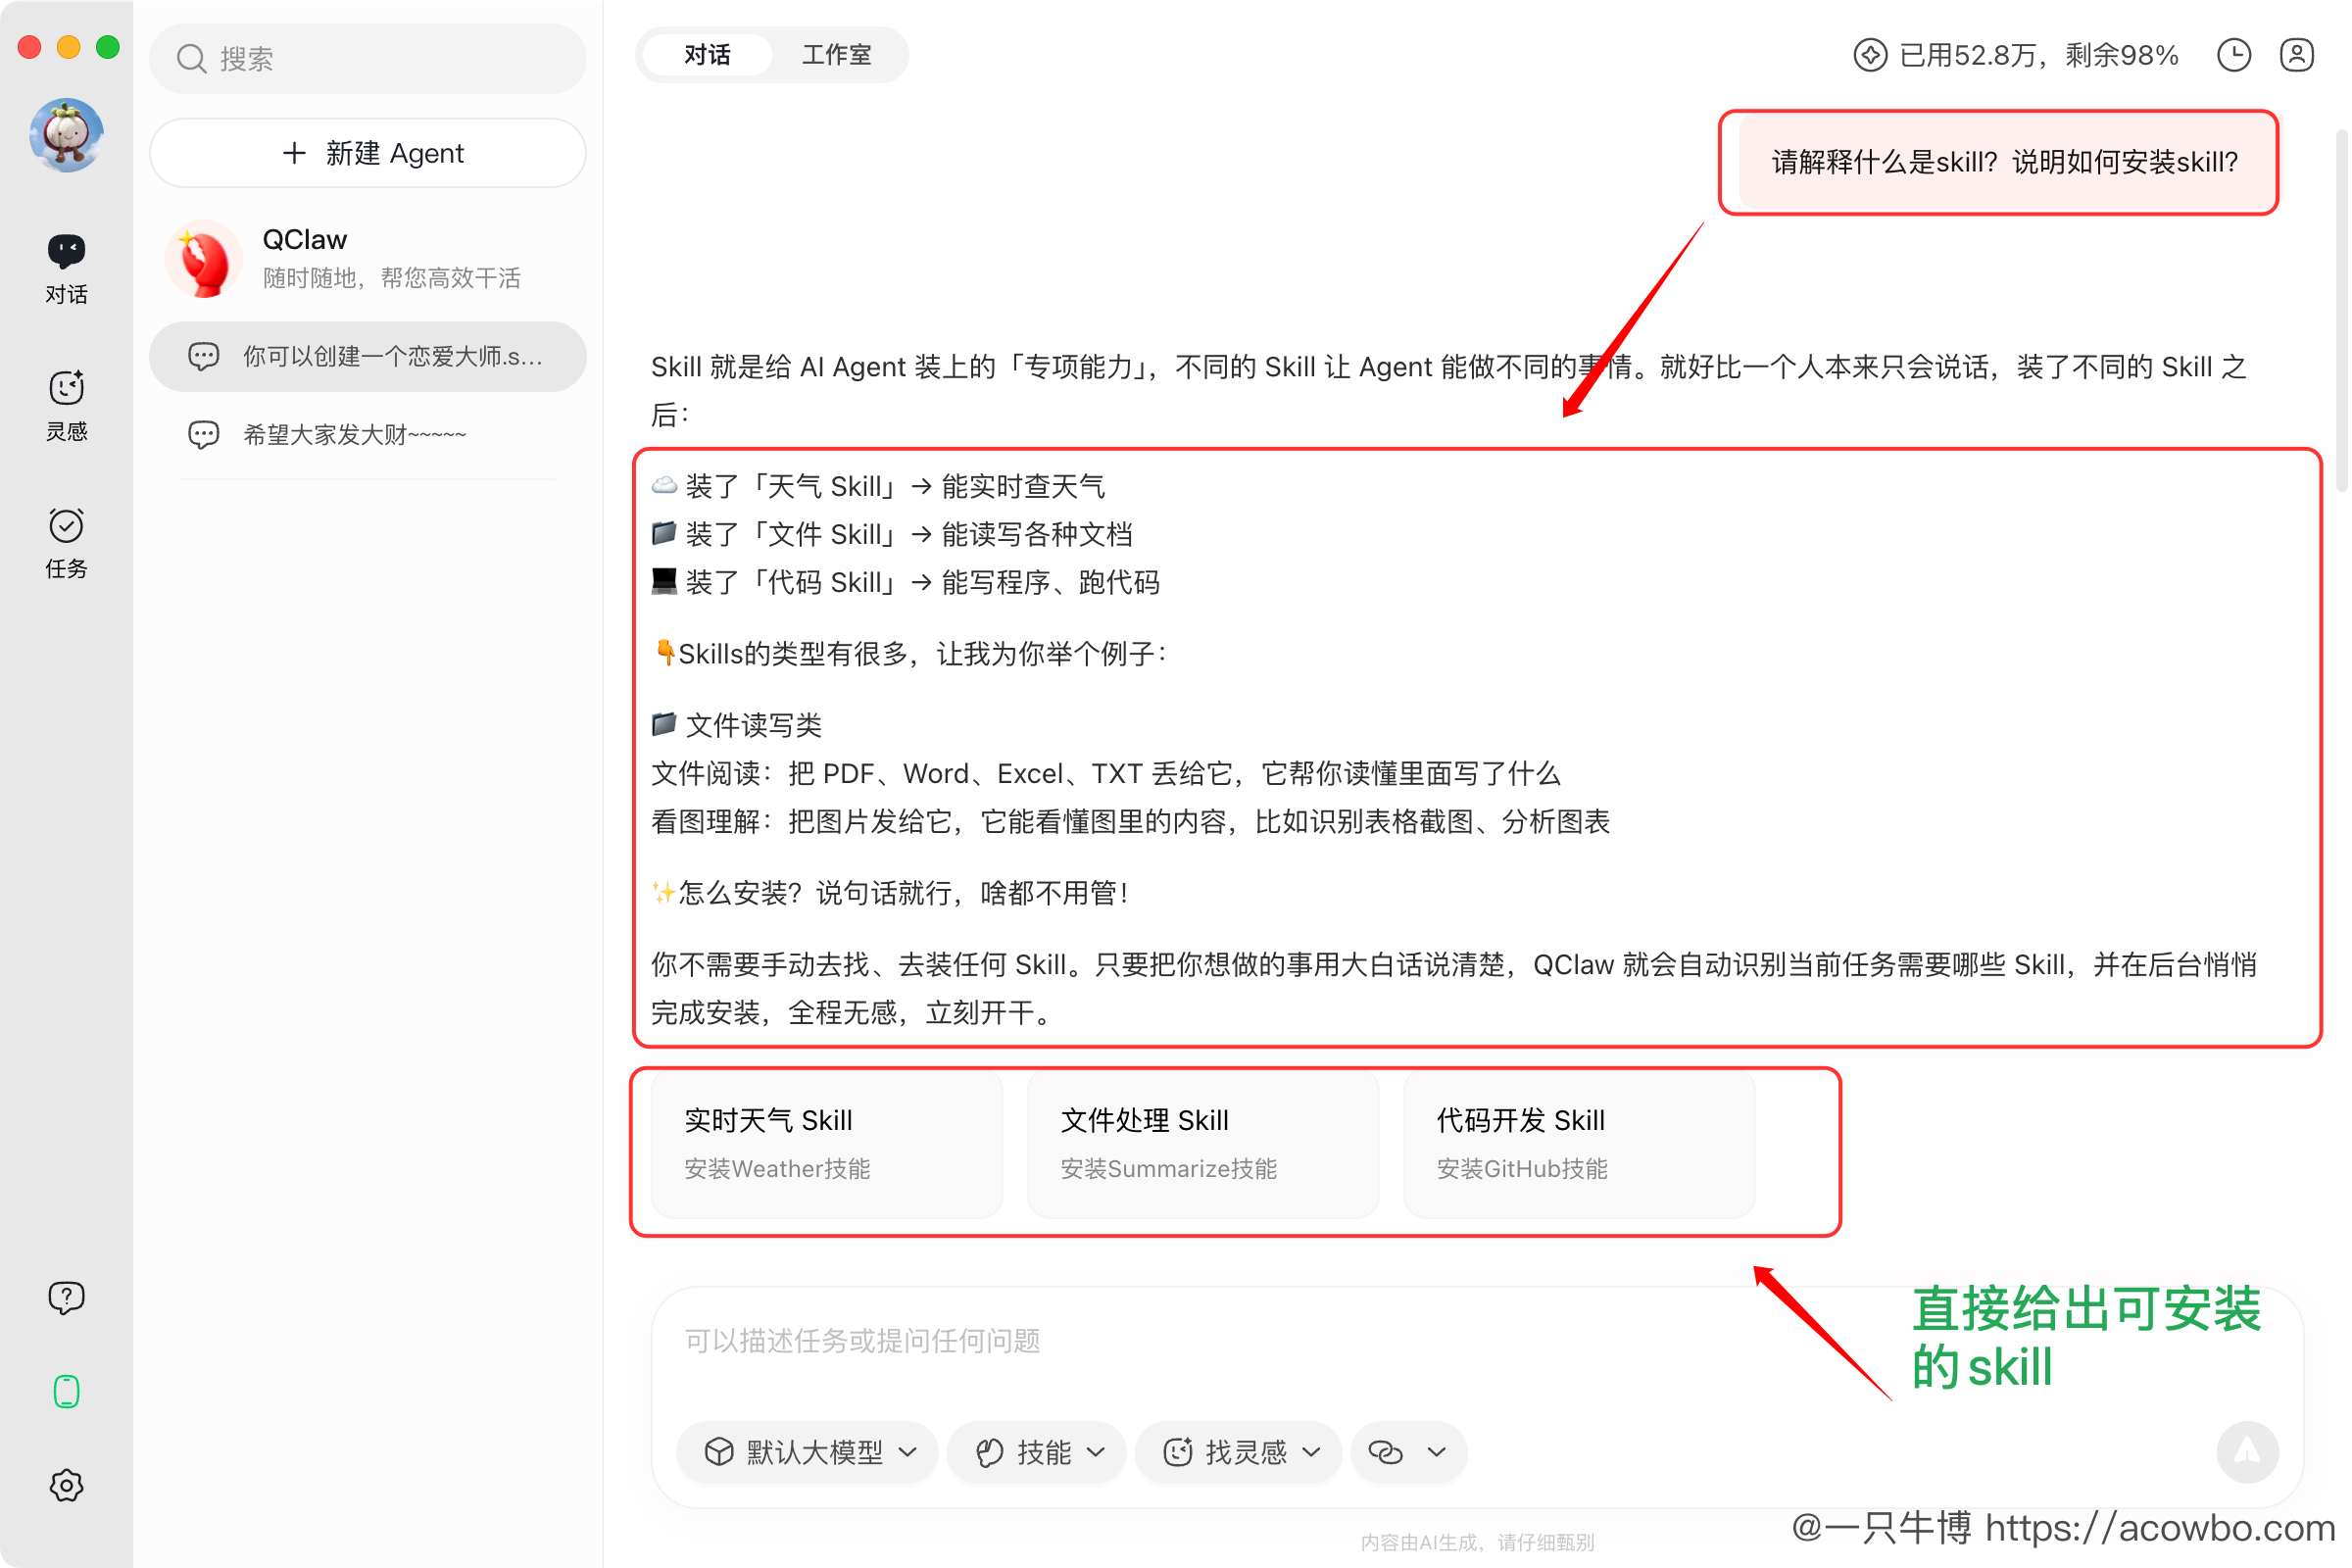
Task: Expand the 默认大模型 dropdown
Action: coord(808,1452)
